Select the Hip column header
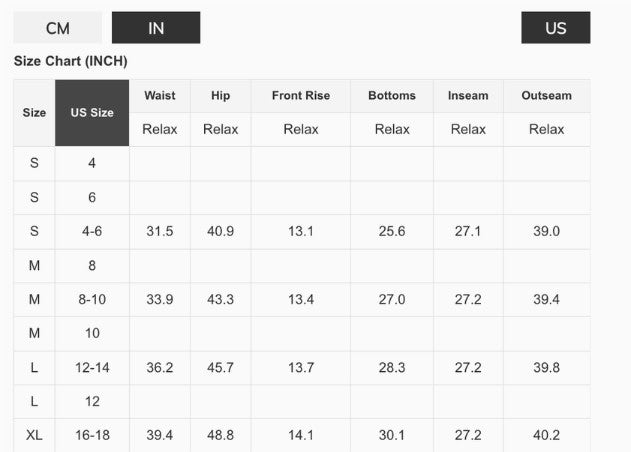The image size is (631, 452). point(220,96)
